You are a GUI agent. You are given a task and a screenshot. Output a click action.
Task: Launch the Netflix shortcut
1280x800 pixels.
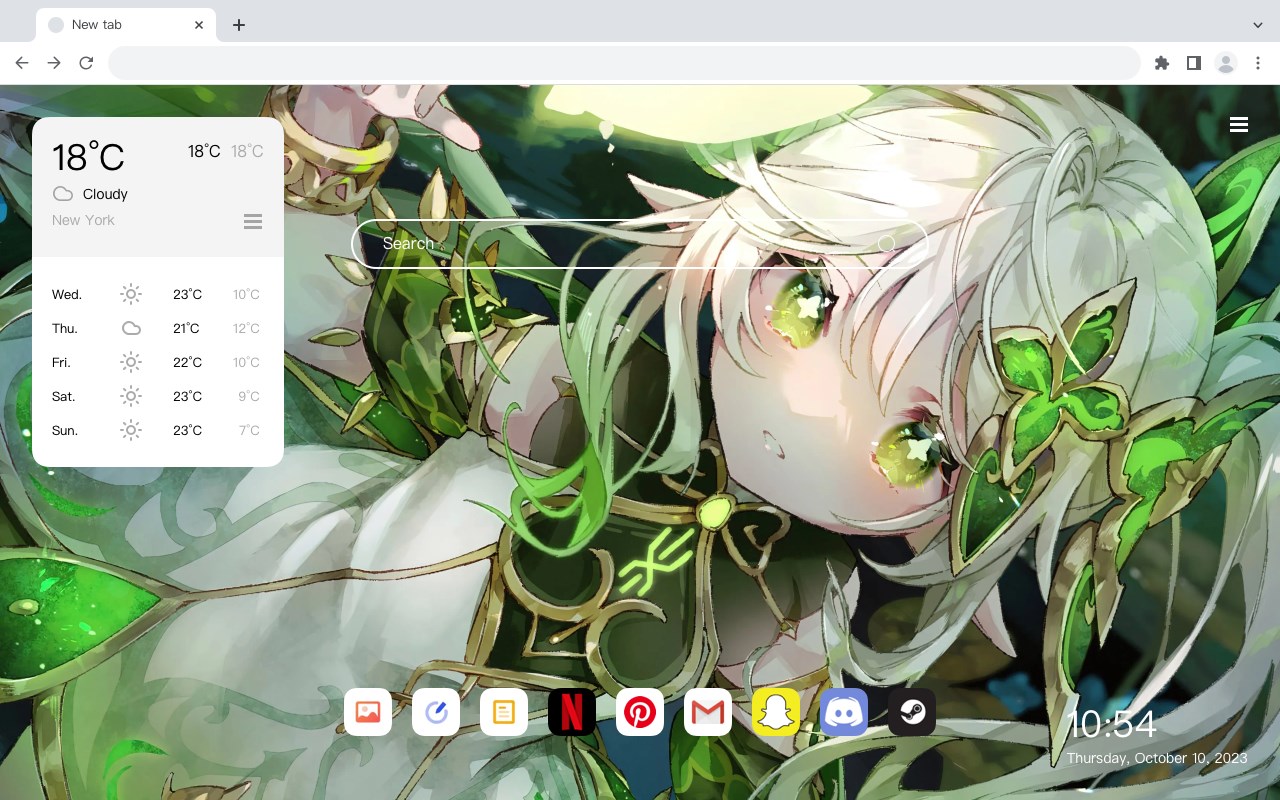(572, 712)
